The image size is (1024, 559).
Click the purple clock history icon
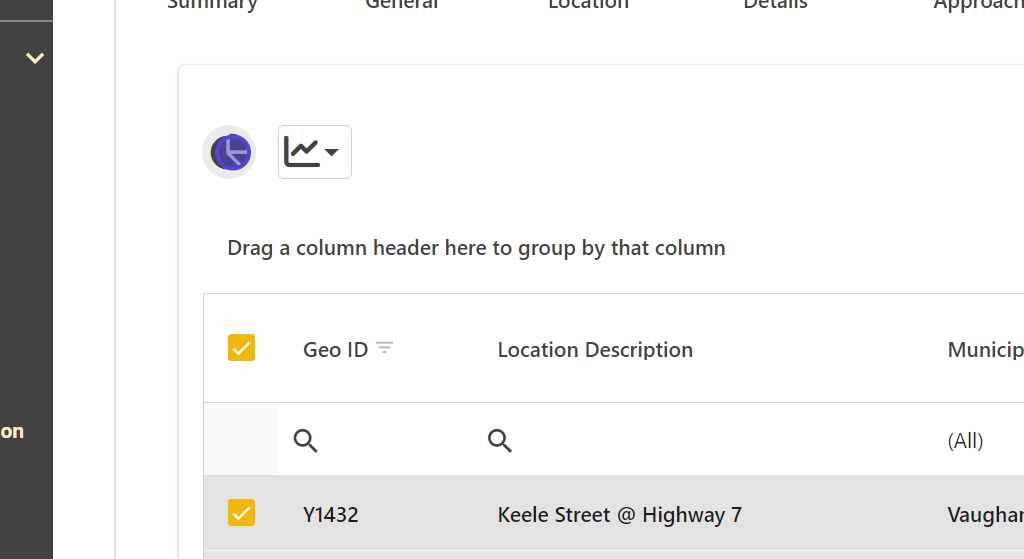click(x=229, y=152)
